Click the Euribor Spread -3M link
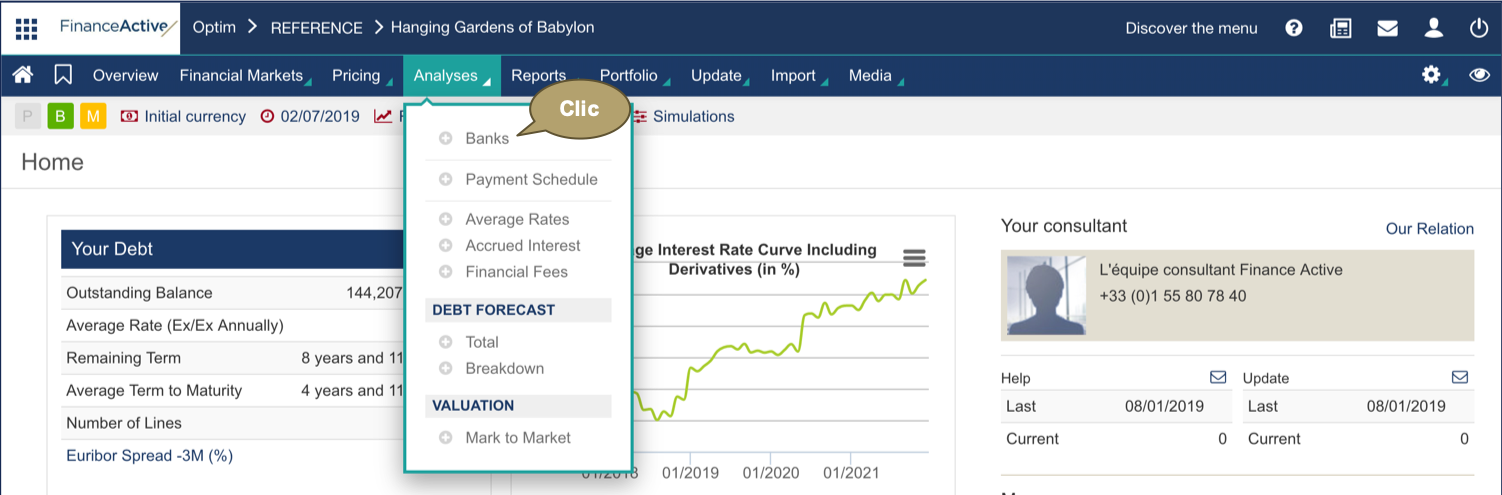Viewport: 1502px width, 495px height. (x=149, y=455)
